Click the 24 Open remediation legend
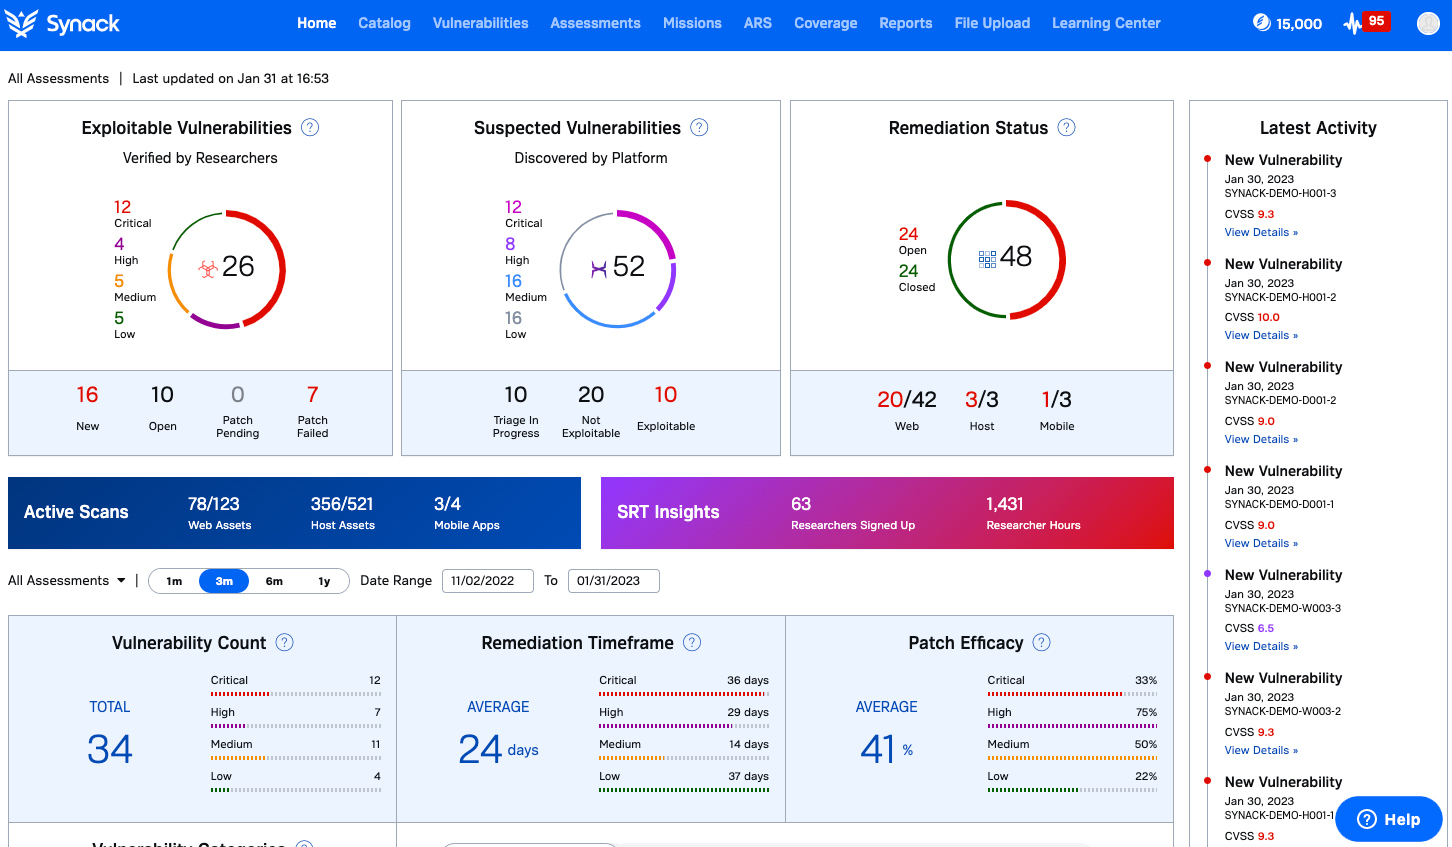 pos(912,240)
